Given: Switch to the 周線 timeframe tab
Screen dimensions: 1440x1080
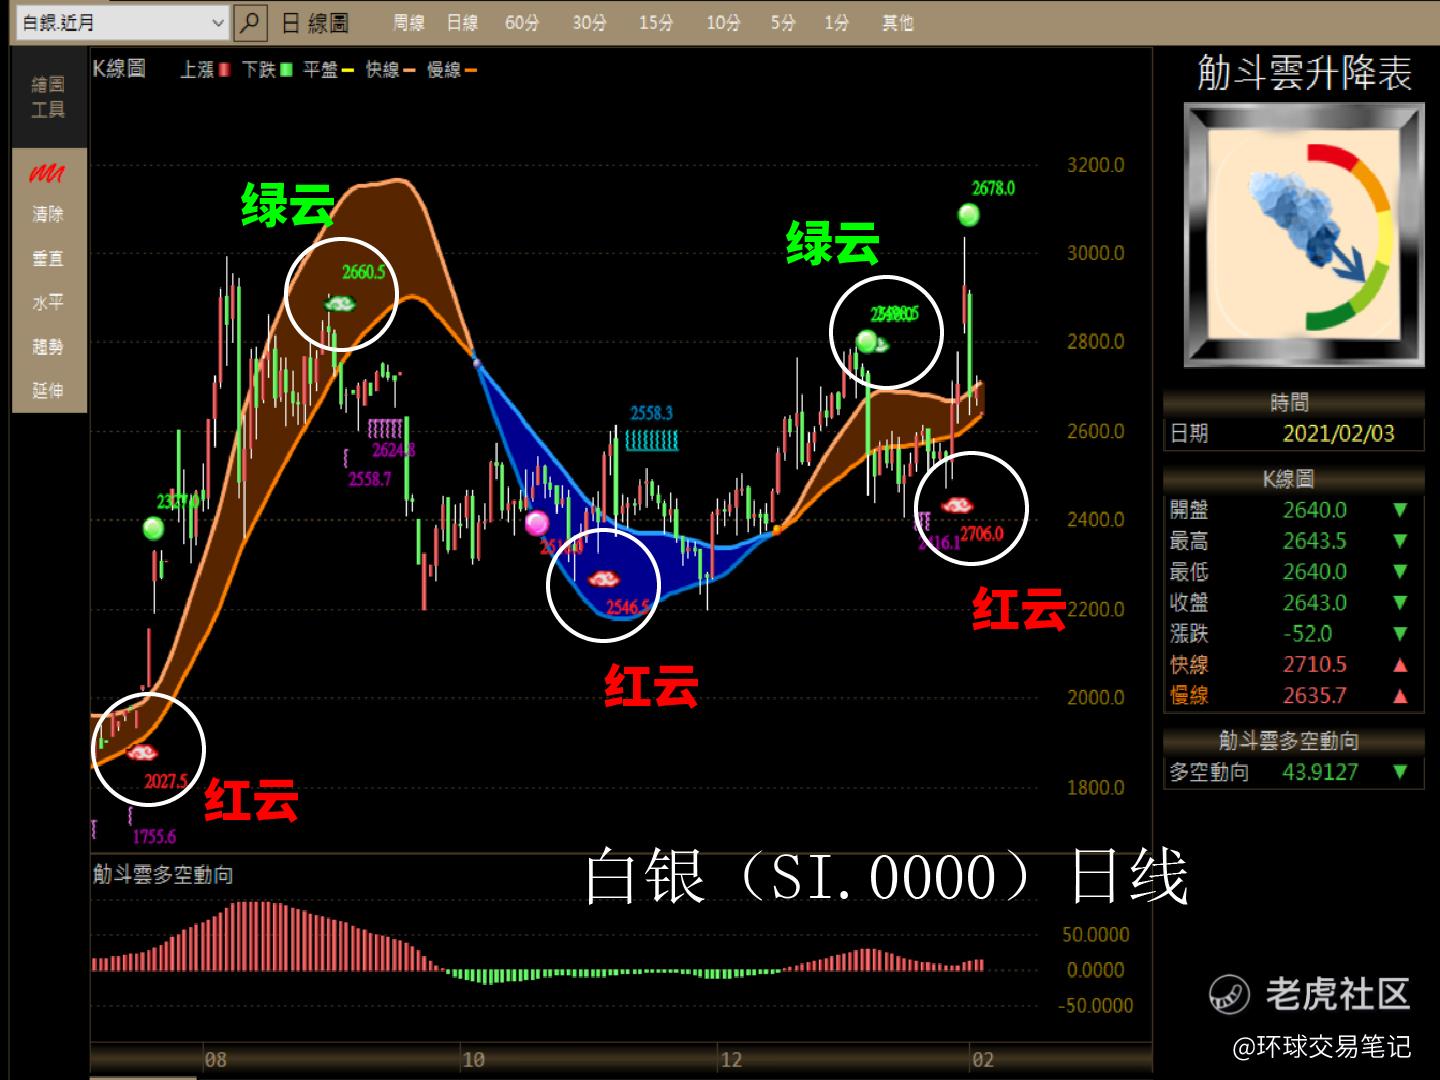Looking at the screenshot, I should click(408, 22).
